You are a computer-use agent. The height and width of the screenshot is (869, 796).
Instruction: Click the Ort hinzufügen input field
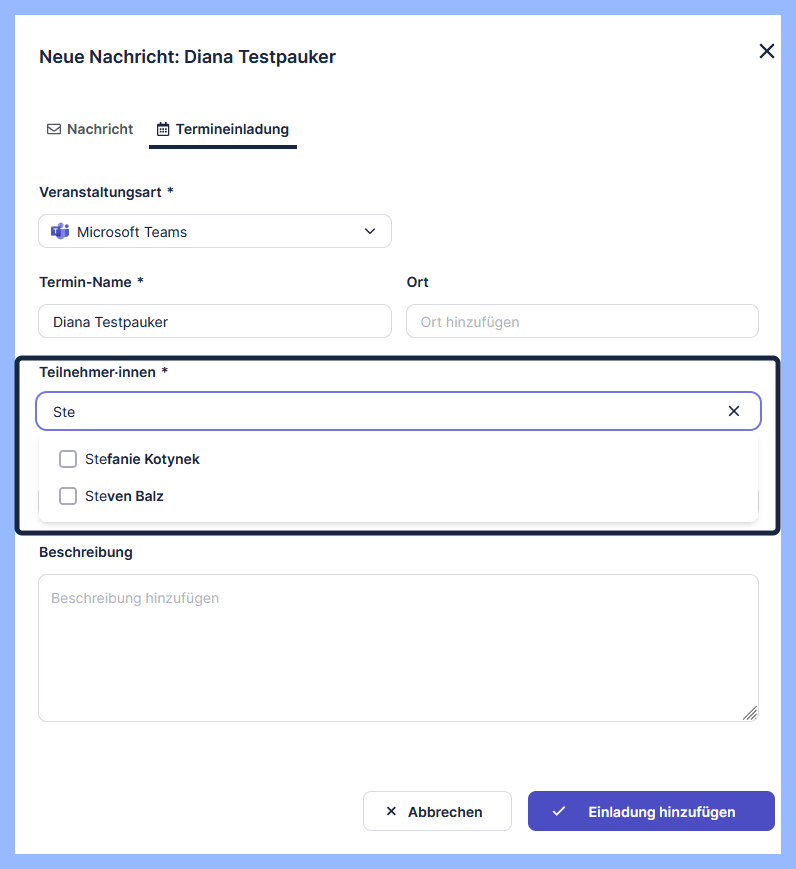coord(582,321)
